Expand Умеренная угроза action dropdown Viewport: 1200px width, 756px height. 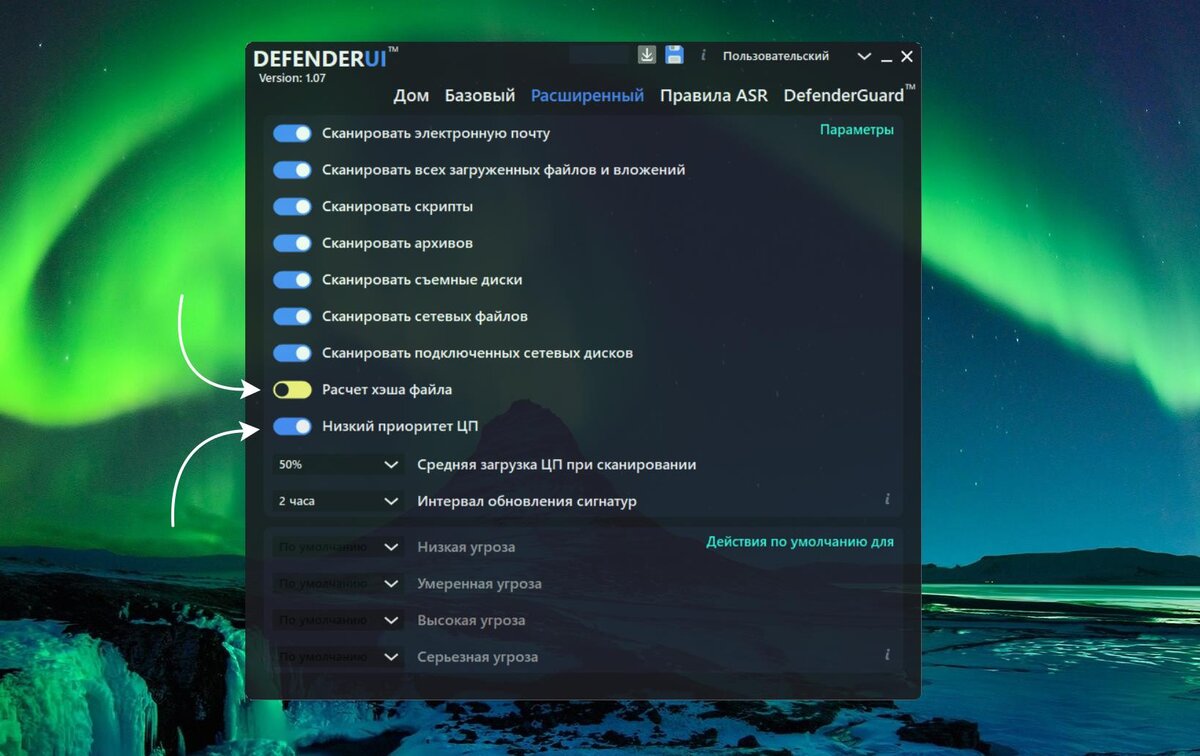[338, 583]
